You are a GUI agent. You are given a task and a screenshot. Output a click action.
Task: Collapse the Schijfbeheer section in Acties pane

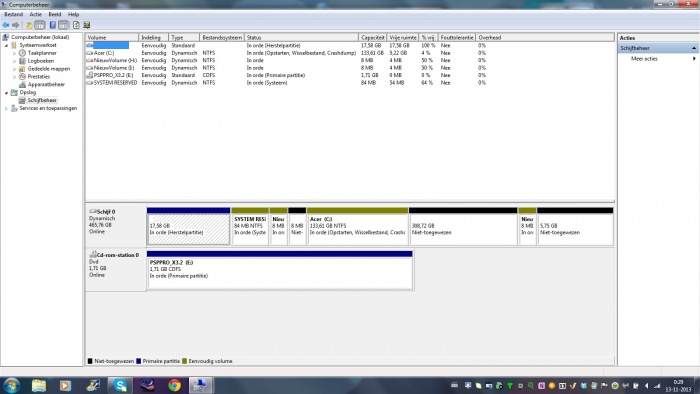tap(694, 48)
